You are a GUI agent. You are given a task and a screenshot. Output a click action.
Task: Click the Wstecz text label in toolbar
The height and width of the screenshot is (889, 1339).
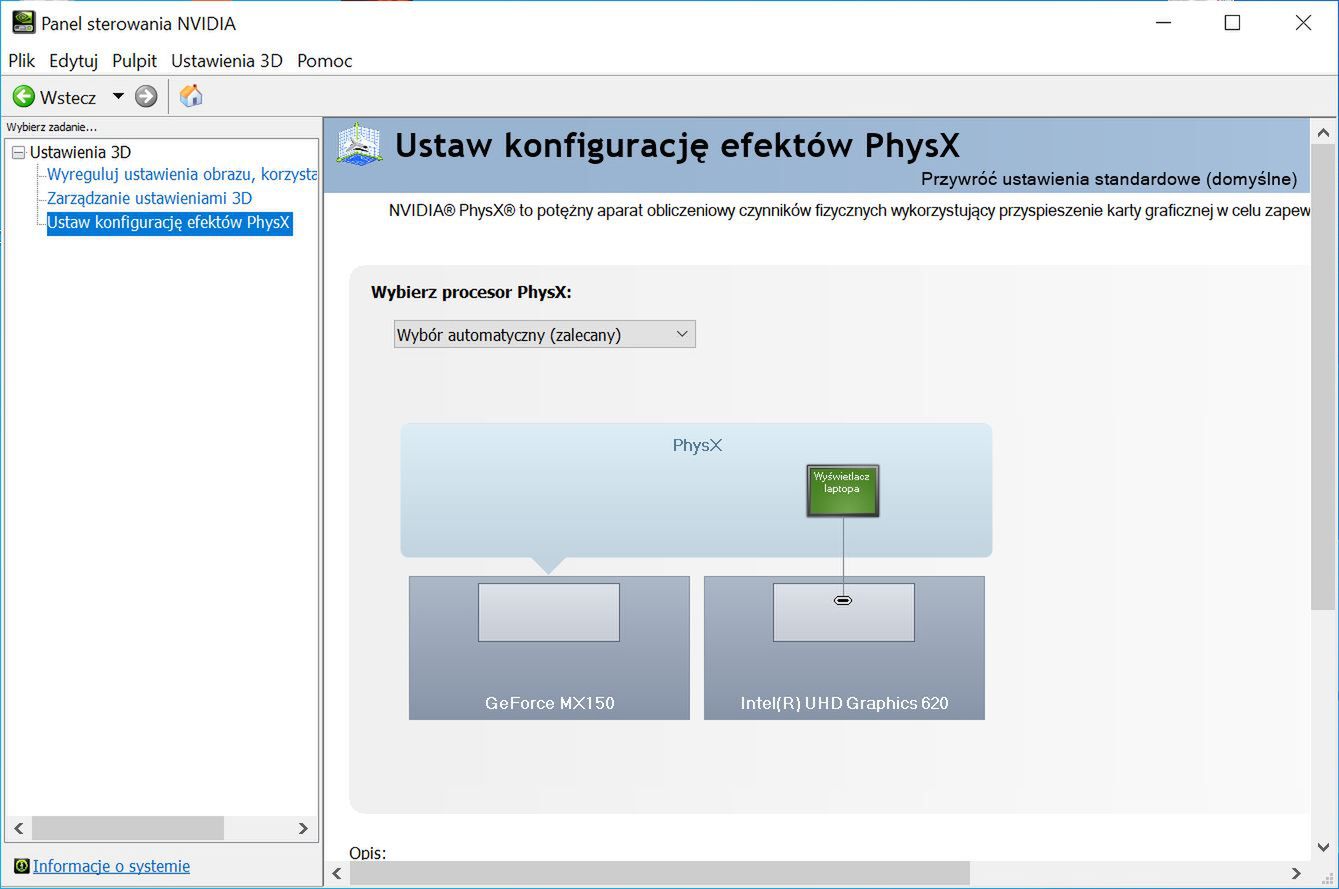coord(68,97)
